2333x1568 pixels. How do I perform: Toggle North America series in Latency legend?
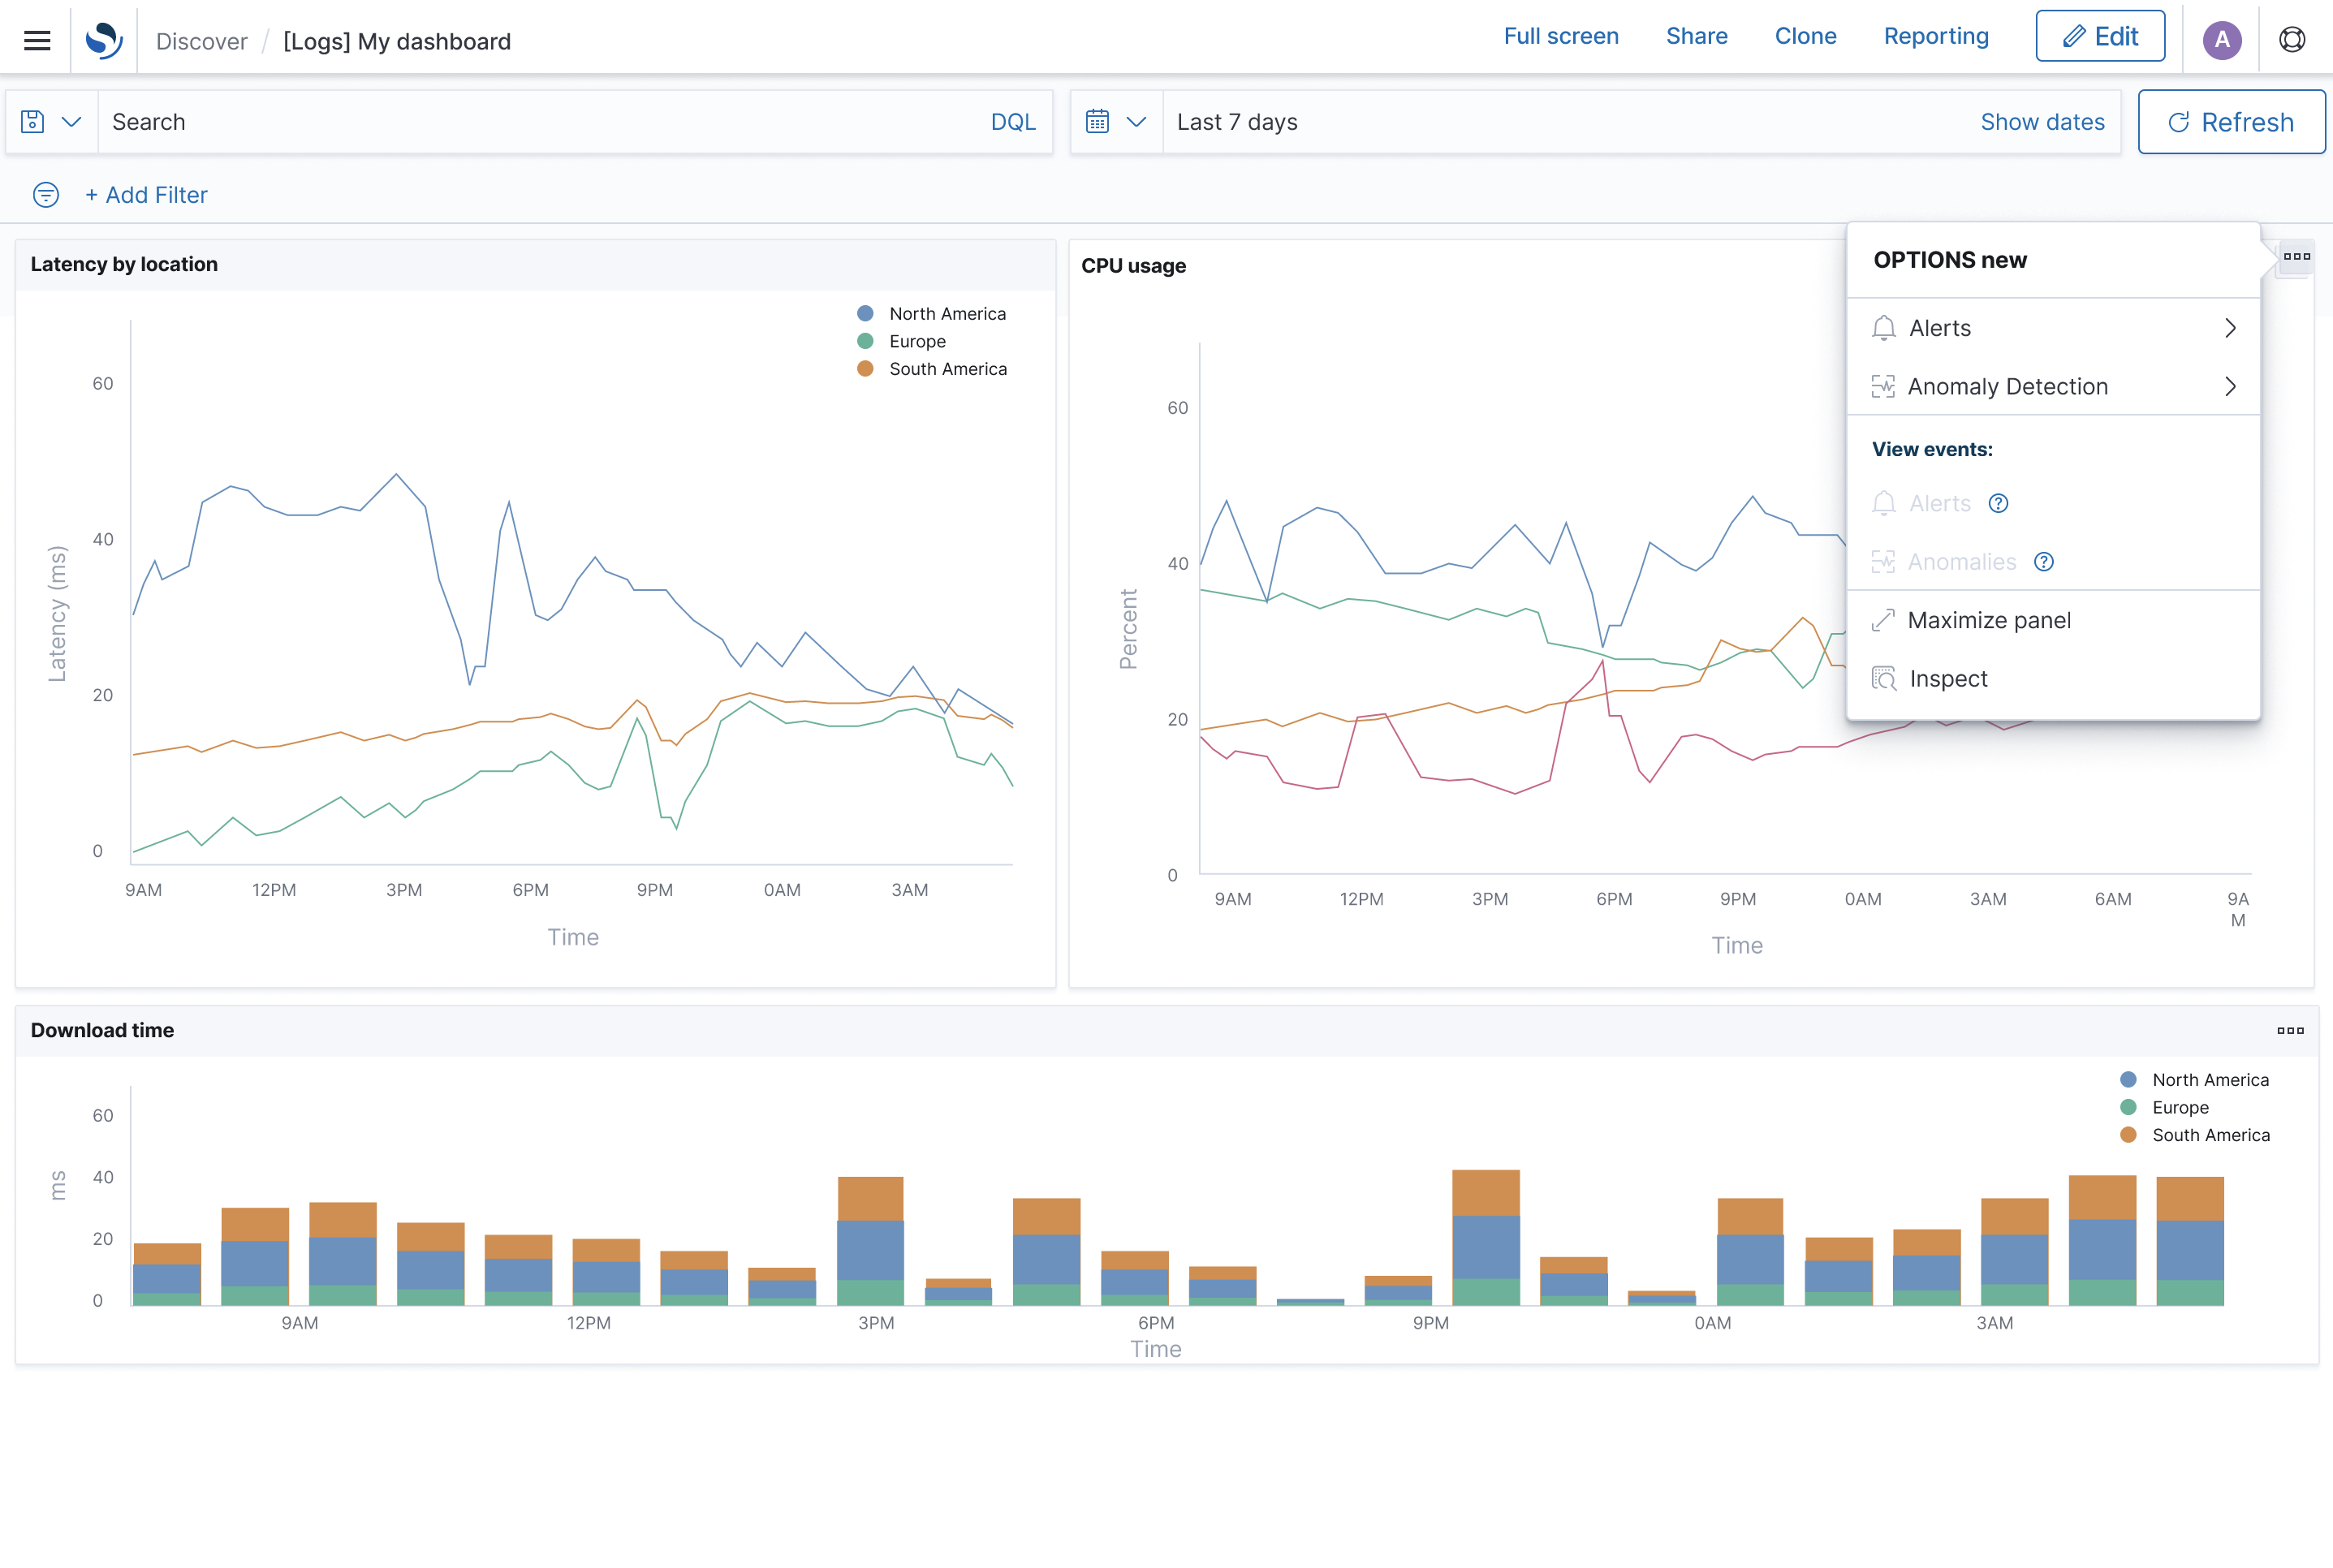pyautogui.click(x=946, y=314)
